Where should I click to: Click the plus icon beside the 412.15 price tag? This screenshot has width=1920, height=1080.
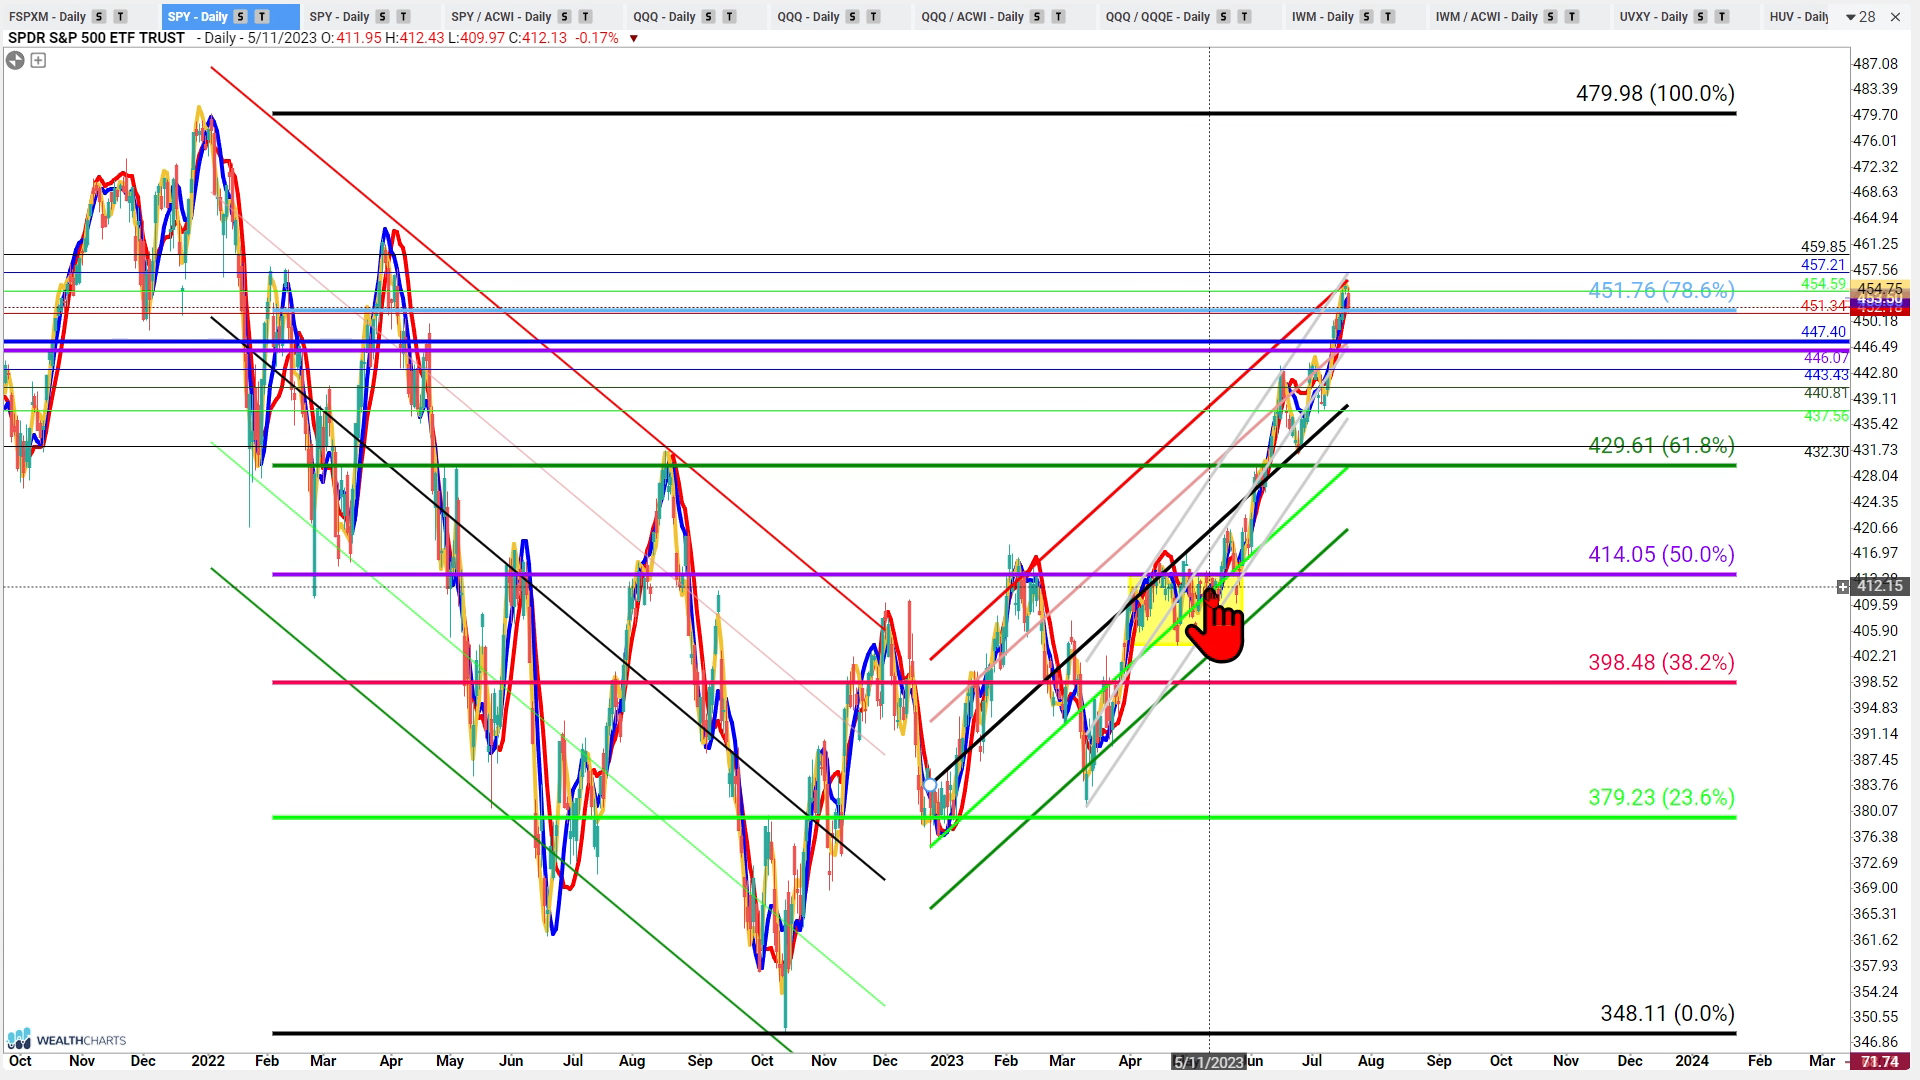tap(1843, 587)
